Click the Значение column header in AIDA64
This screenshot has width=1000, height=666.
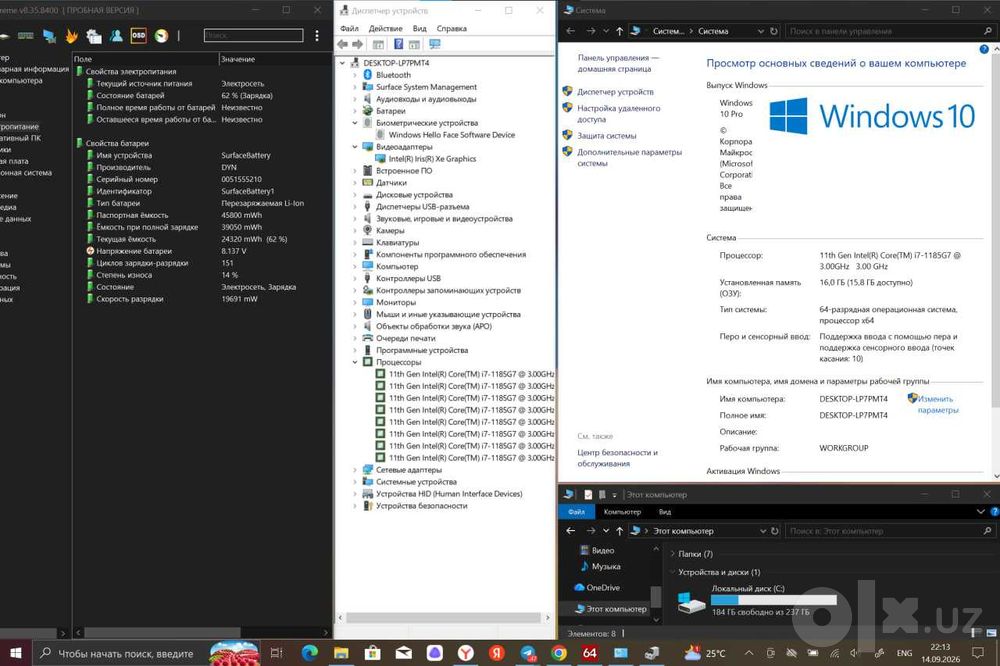pyautogui.click(x=238, y=59)
